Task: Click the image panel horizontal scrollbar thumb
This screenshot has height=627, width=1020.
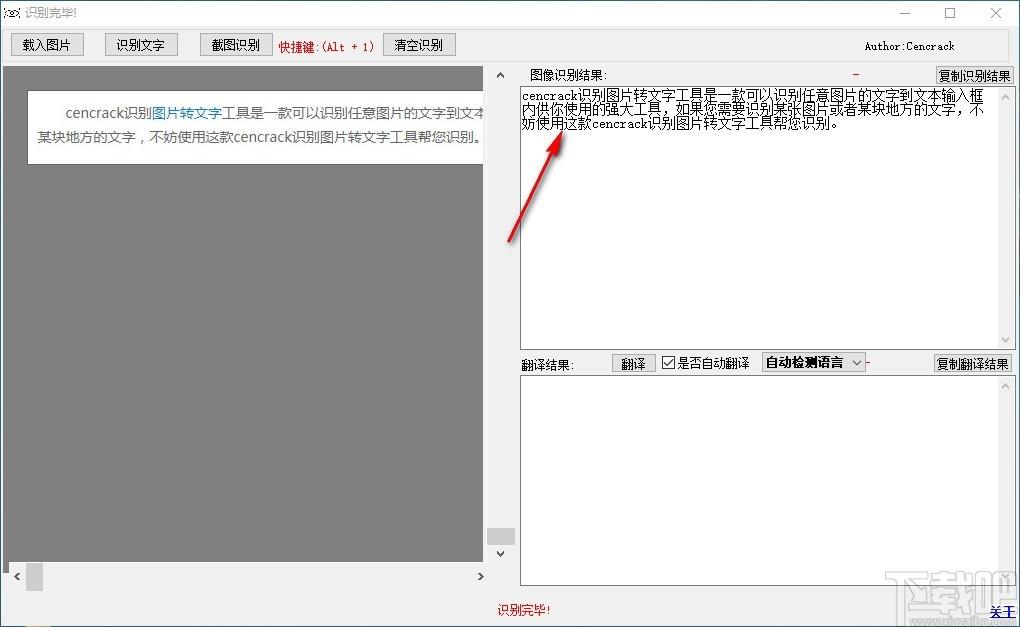Action: 34,577
